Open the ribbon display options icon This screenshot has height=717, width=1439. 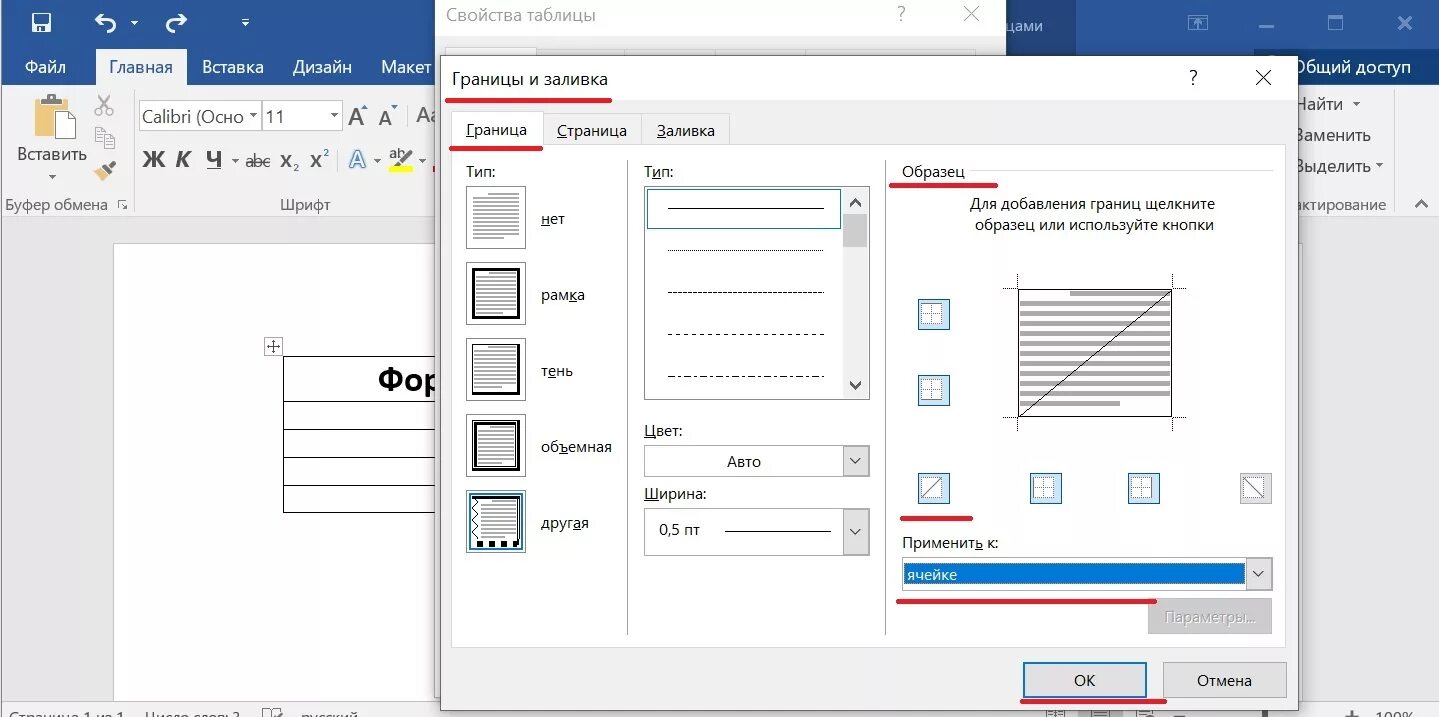coord(1197,22)
